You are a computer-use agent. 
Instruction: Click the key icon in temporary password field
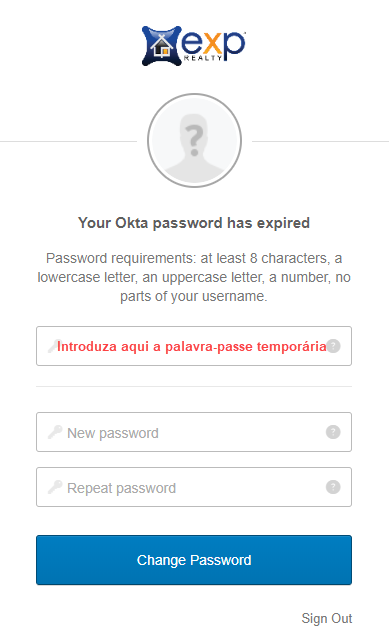pos(54,346)
